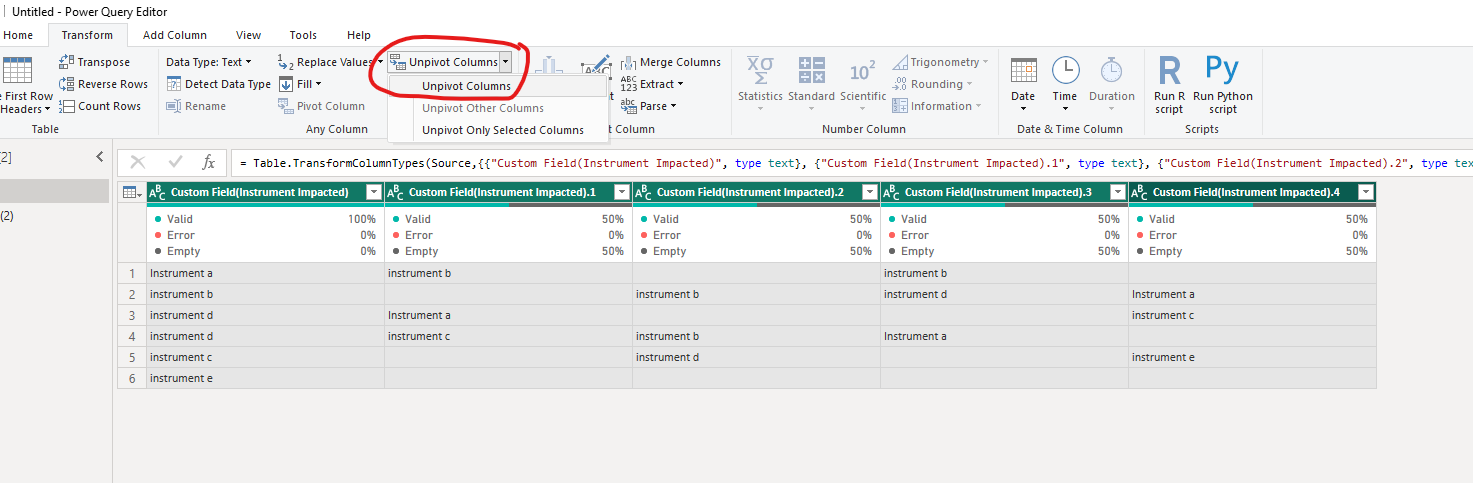The image size is (1473, 483).
Task: Click the Duration stopwatch icon
Action: click(x=1111, y=70)
